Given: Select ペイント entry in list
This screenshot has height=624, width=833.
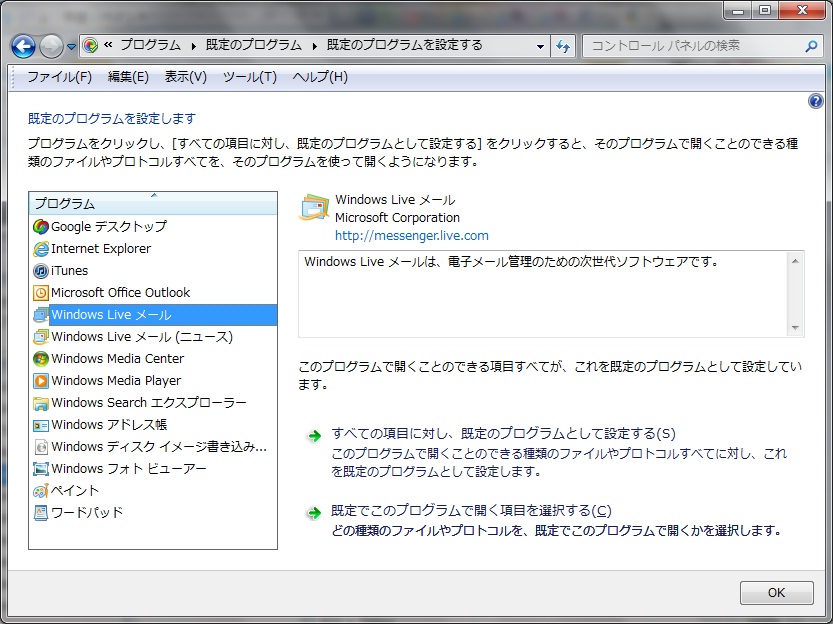Looking at the screenshot, I should coord(75,491).
